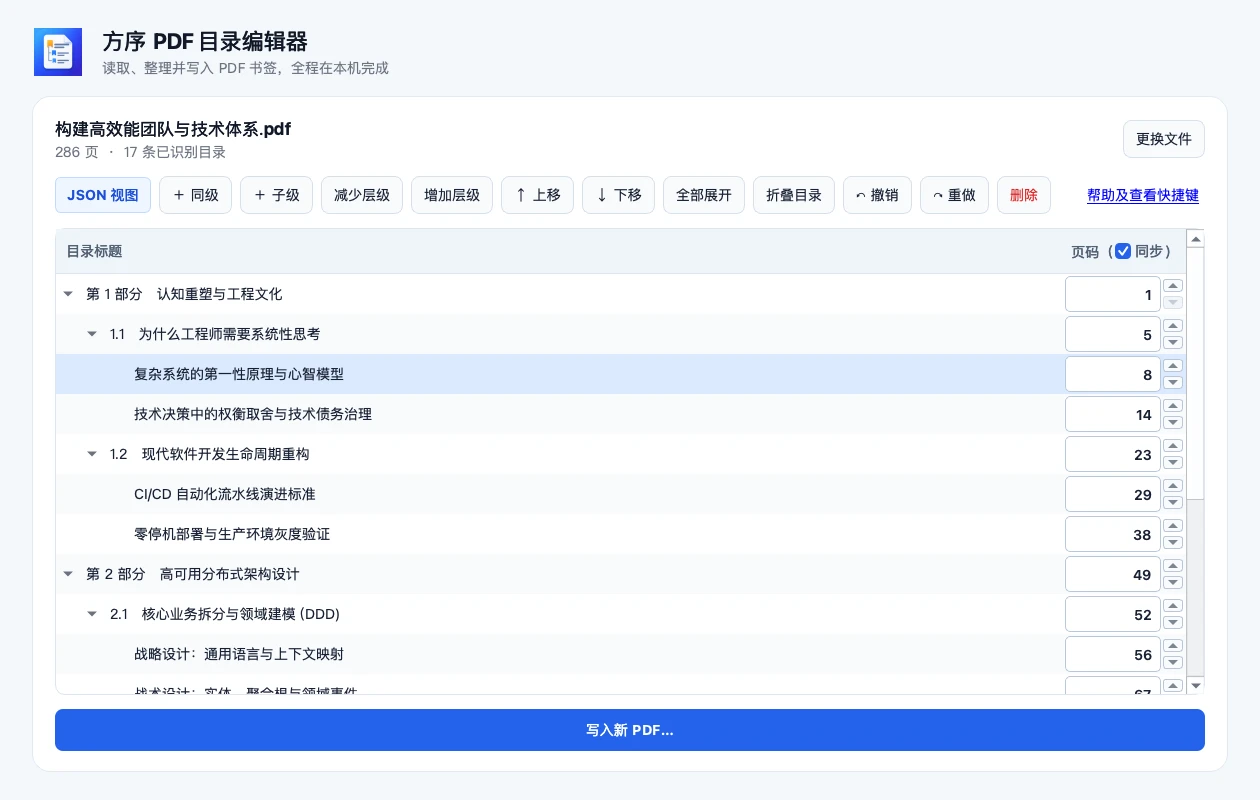
Task: Click 减少层级 button
Action: coord(362,195)
